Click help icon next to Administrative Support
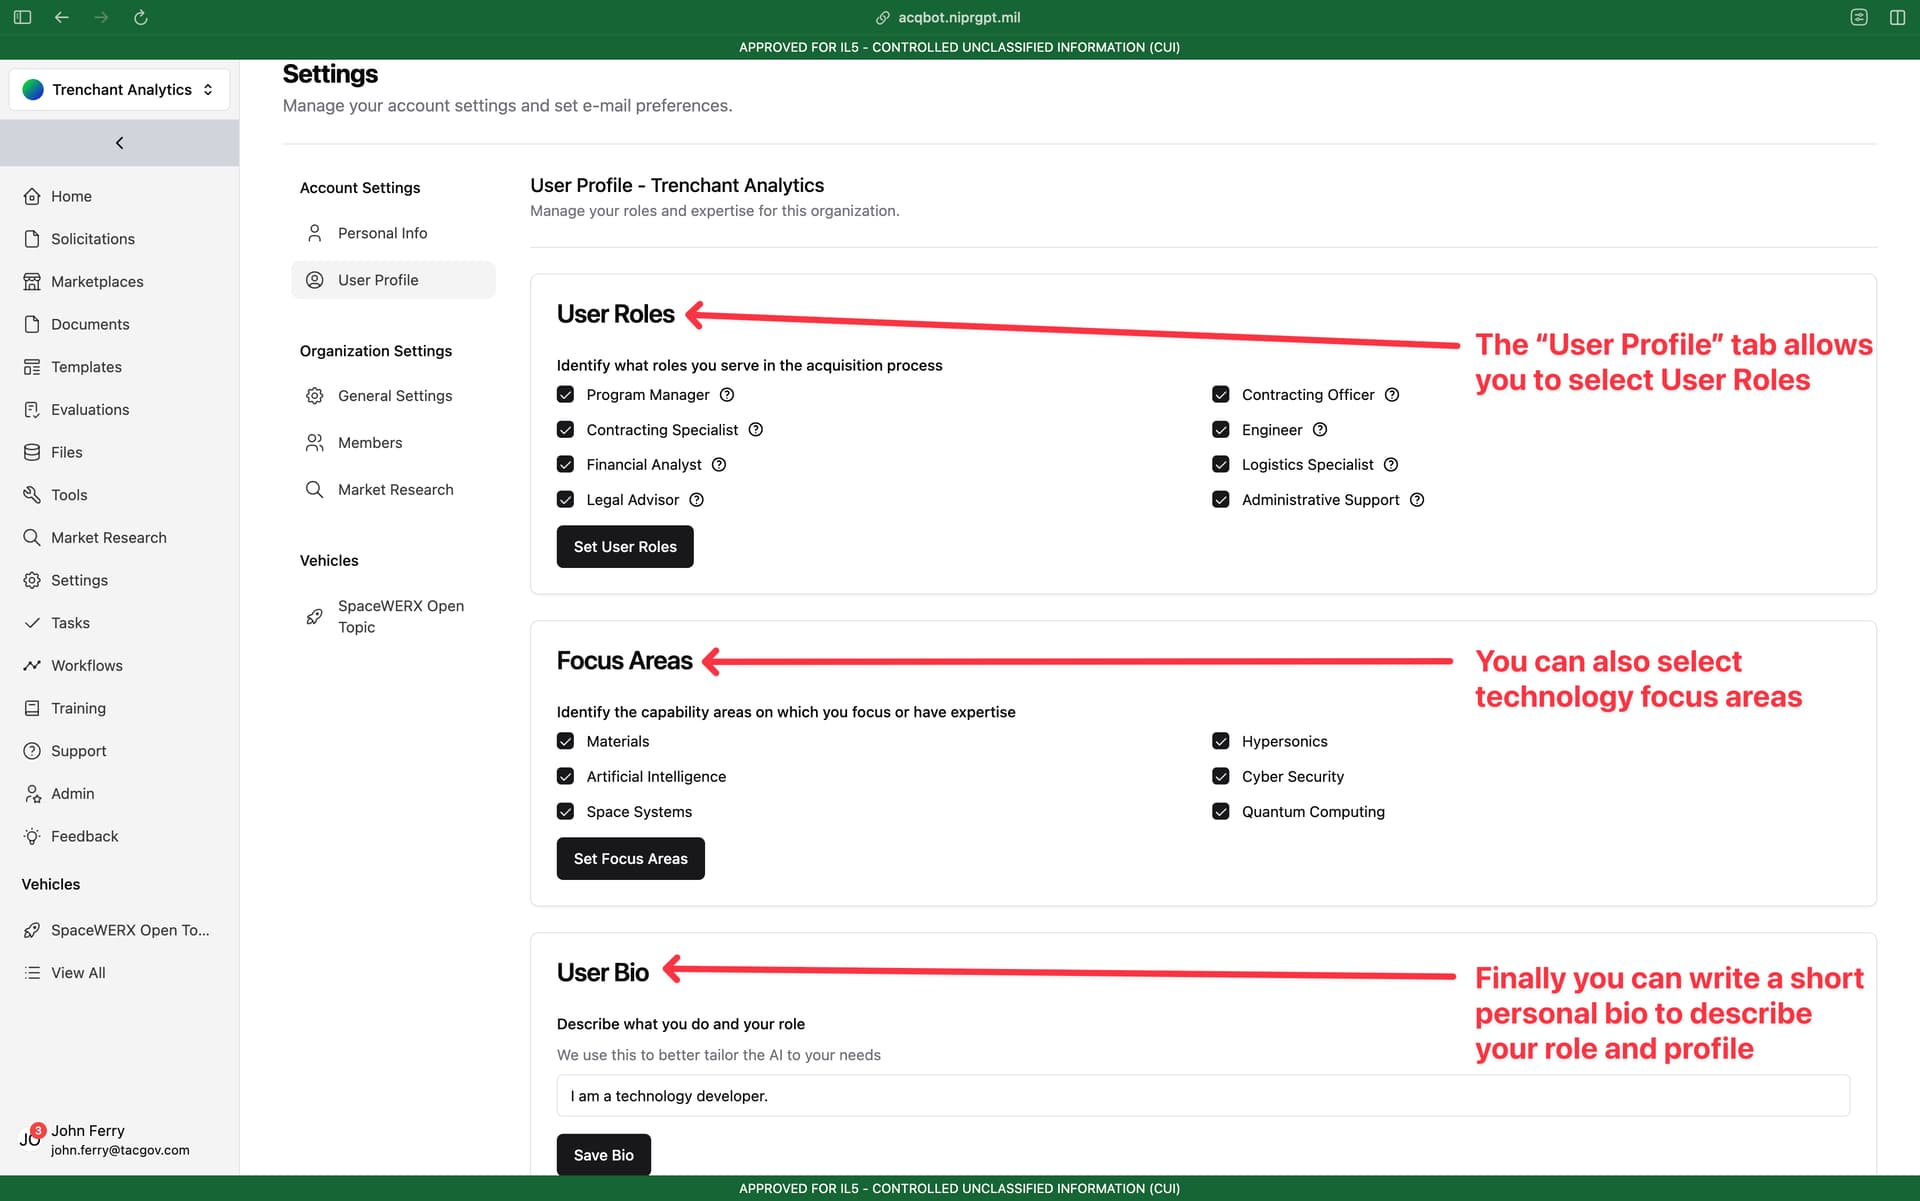The height and width of the screenshot is (1201, 1920). point(1417,500)
